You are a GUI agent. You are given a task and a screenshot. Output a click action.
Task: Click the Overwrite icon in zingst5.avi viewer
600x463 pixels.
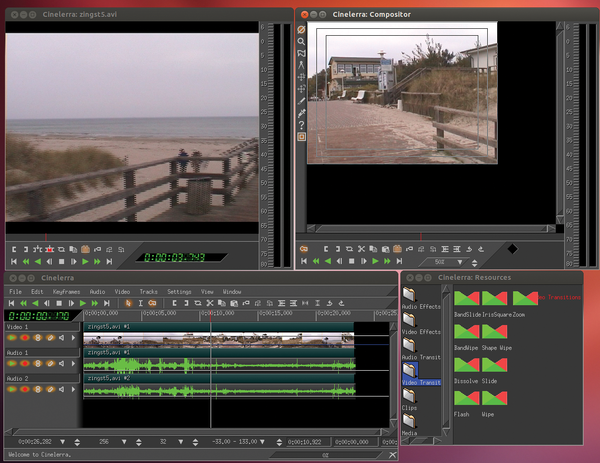pyautogui.click(x=49, y=249)
